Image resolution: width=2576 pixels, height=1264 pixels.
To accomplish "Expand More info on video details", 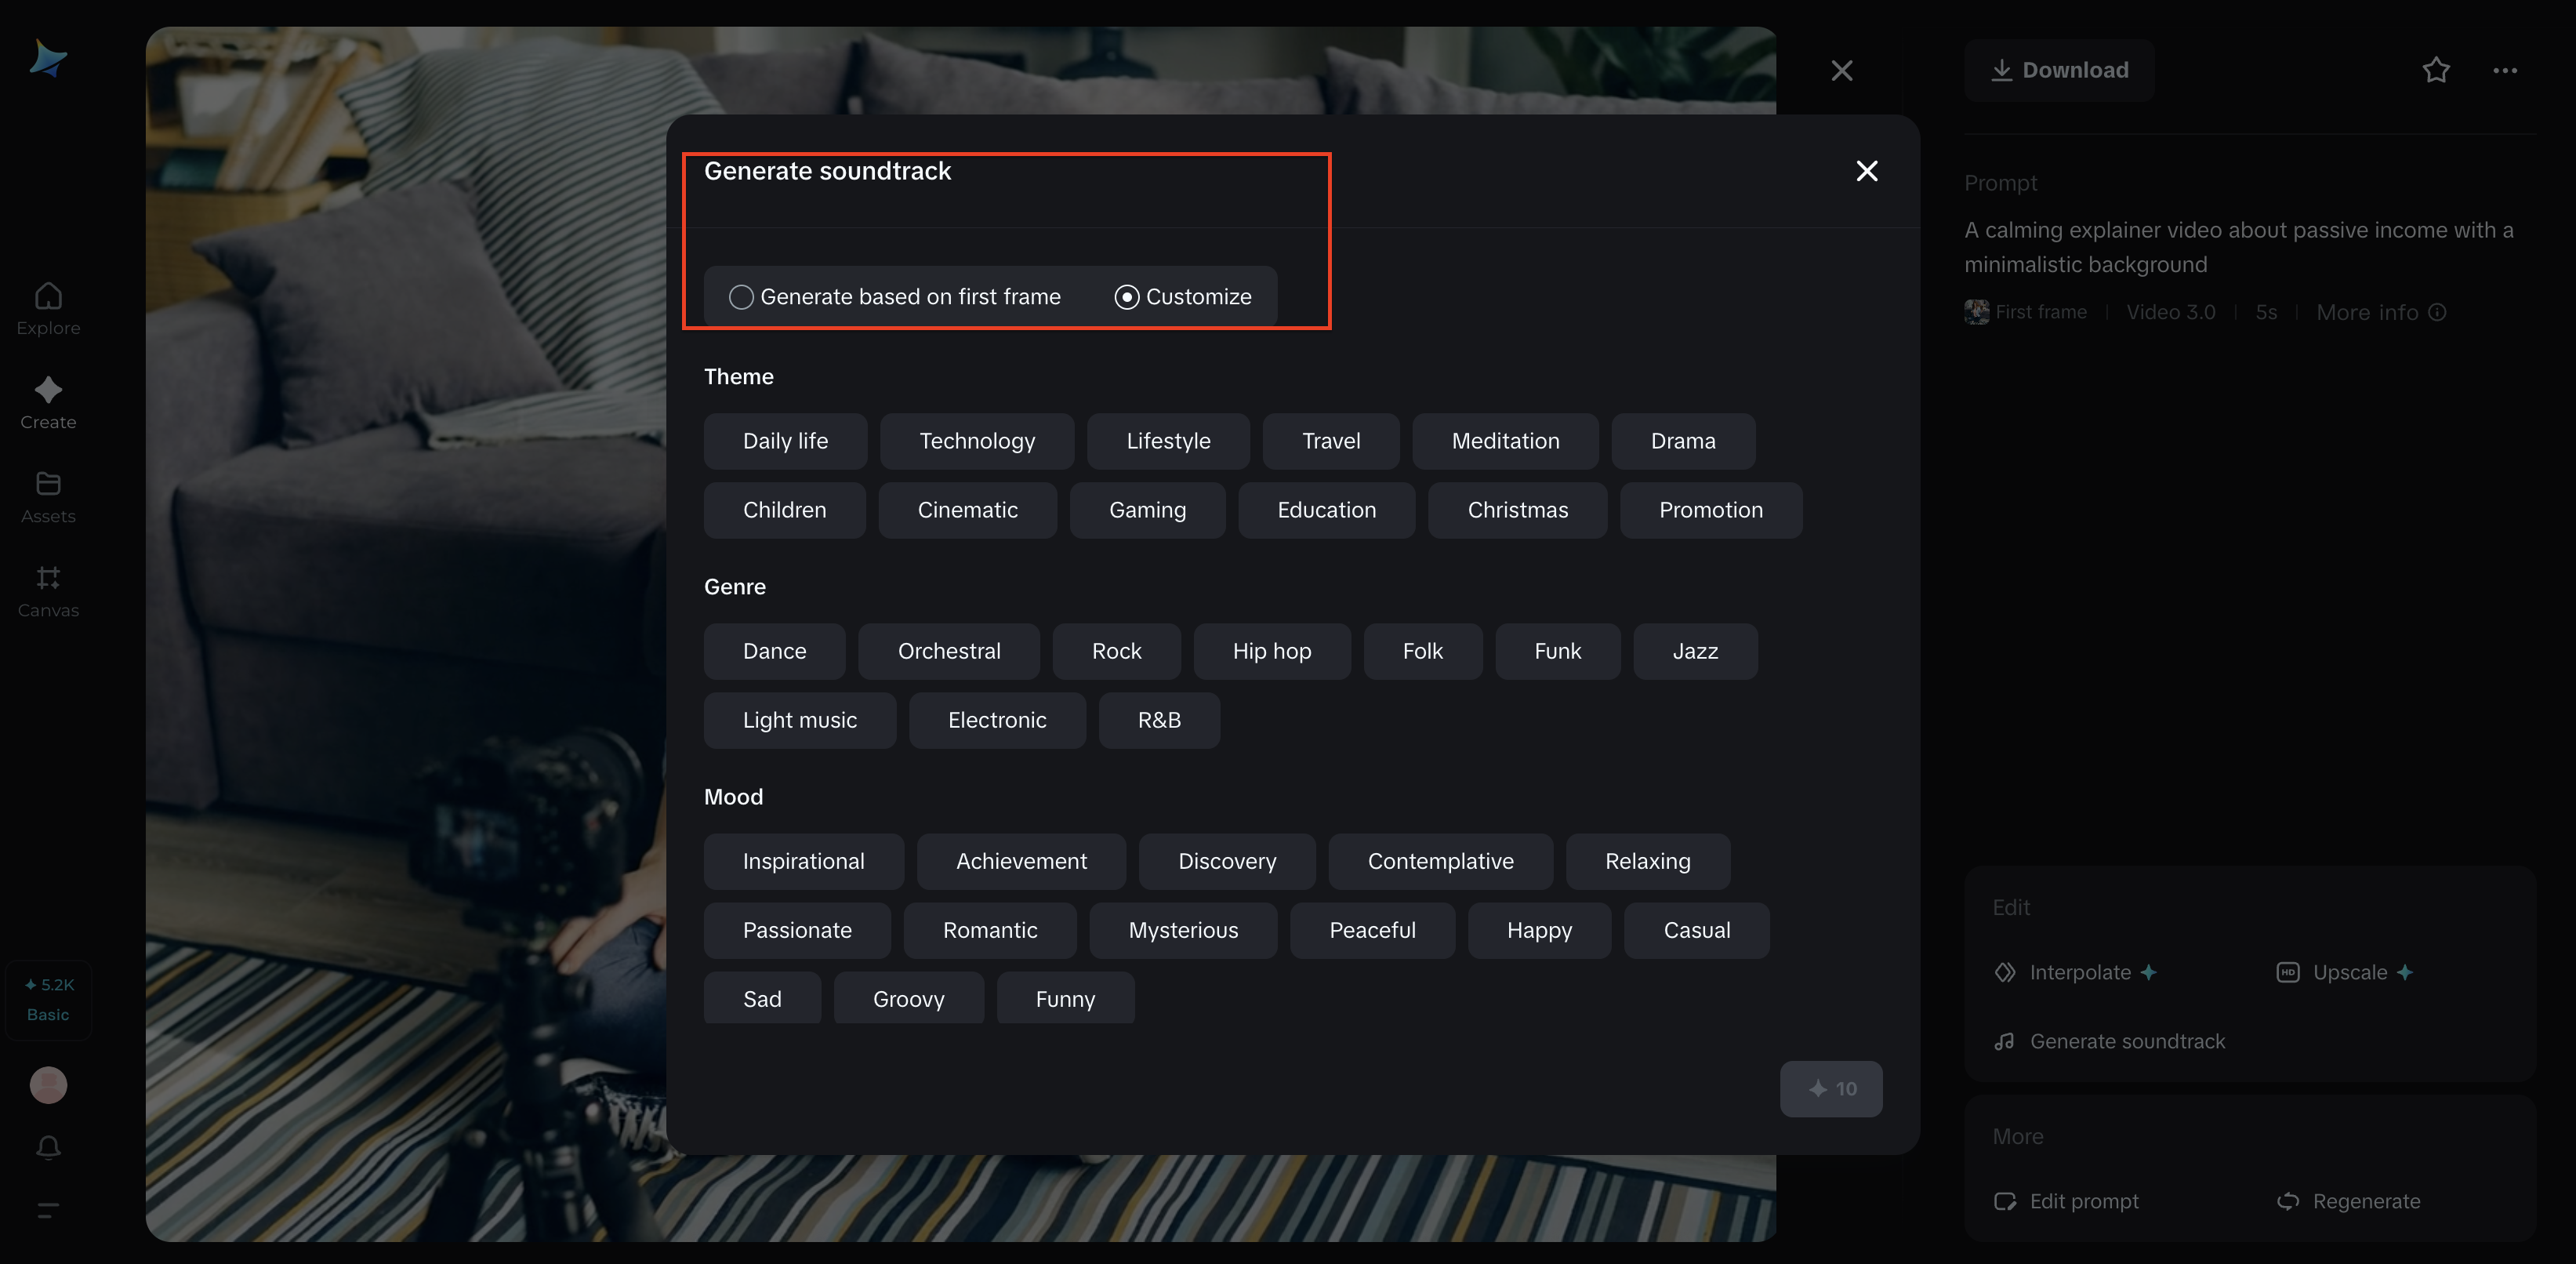I will pos(2380,312).
